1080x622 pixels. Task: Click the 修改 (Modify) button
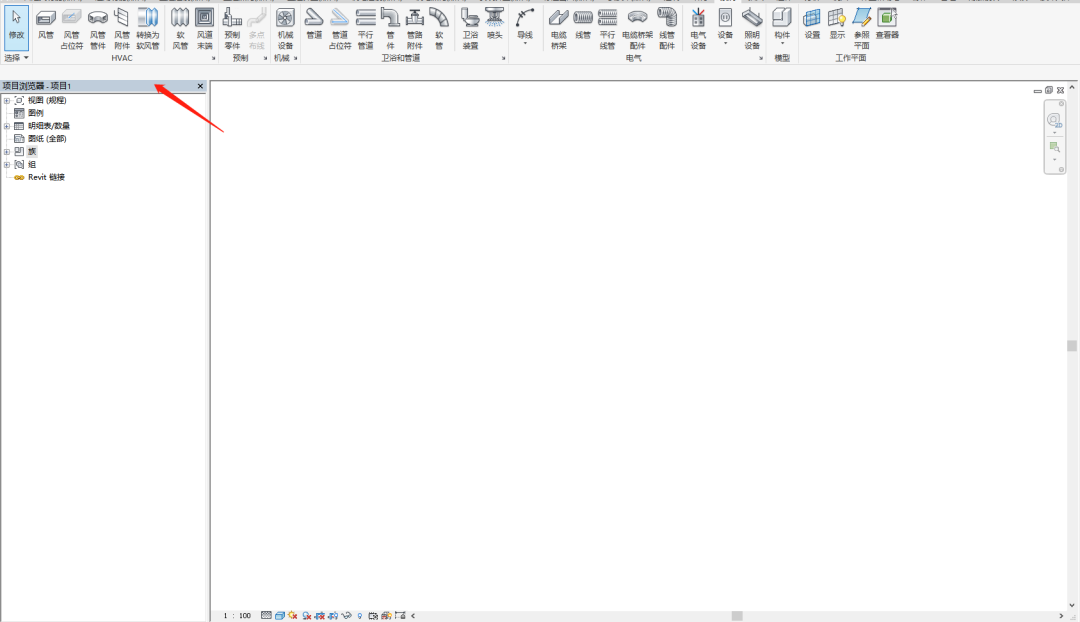click(16, 22)
